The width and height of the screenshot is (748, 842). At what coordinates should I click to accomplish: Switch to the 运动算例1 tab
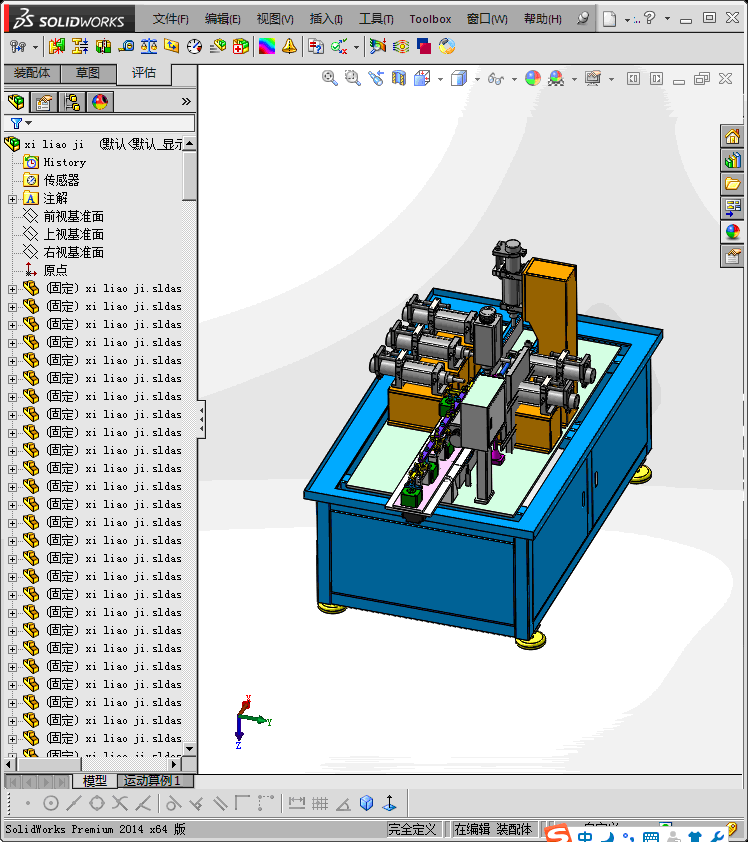(x=154, y=780)
